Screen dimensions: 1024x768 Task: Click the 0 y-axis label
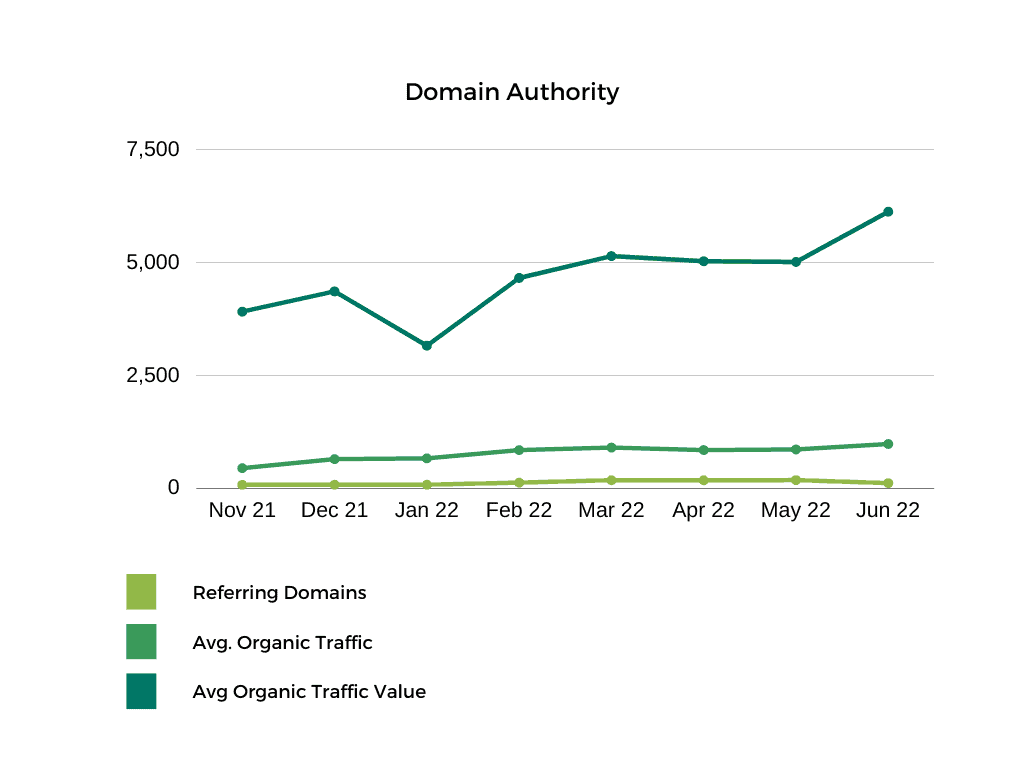173,487
